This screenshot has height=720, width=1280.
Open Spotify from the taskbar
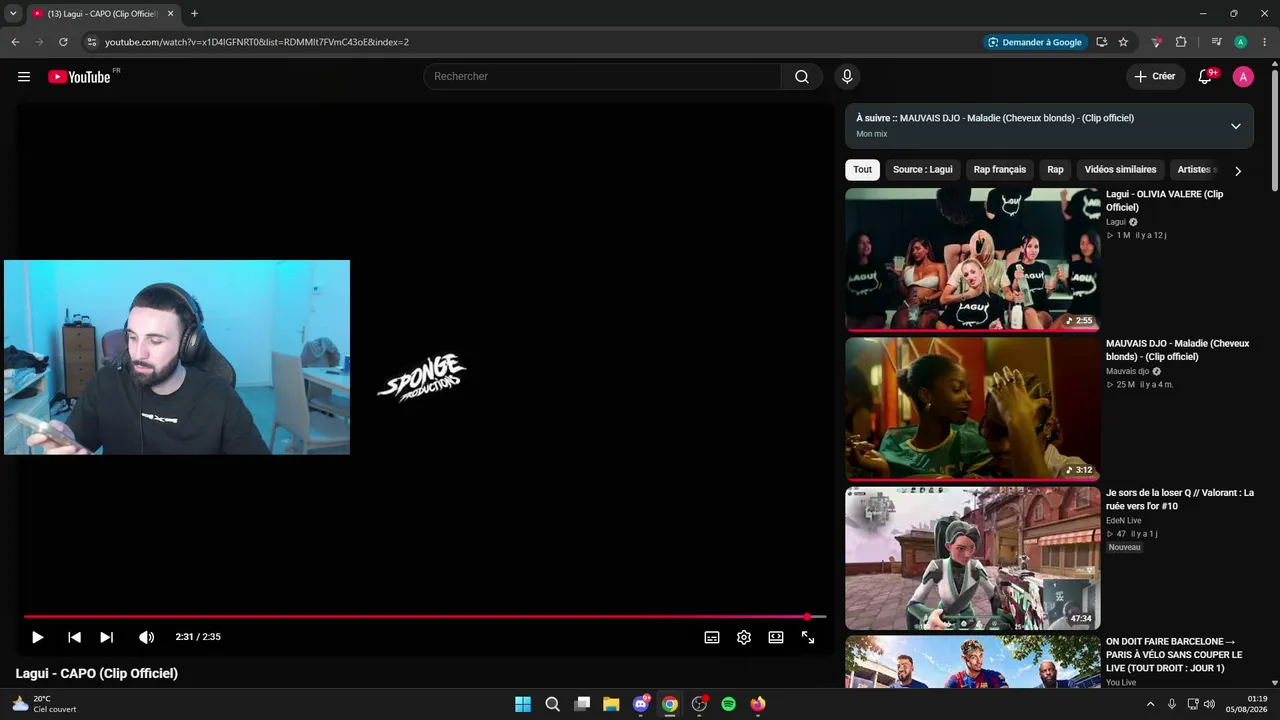[x=729, y=704]
